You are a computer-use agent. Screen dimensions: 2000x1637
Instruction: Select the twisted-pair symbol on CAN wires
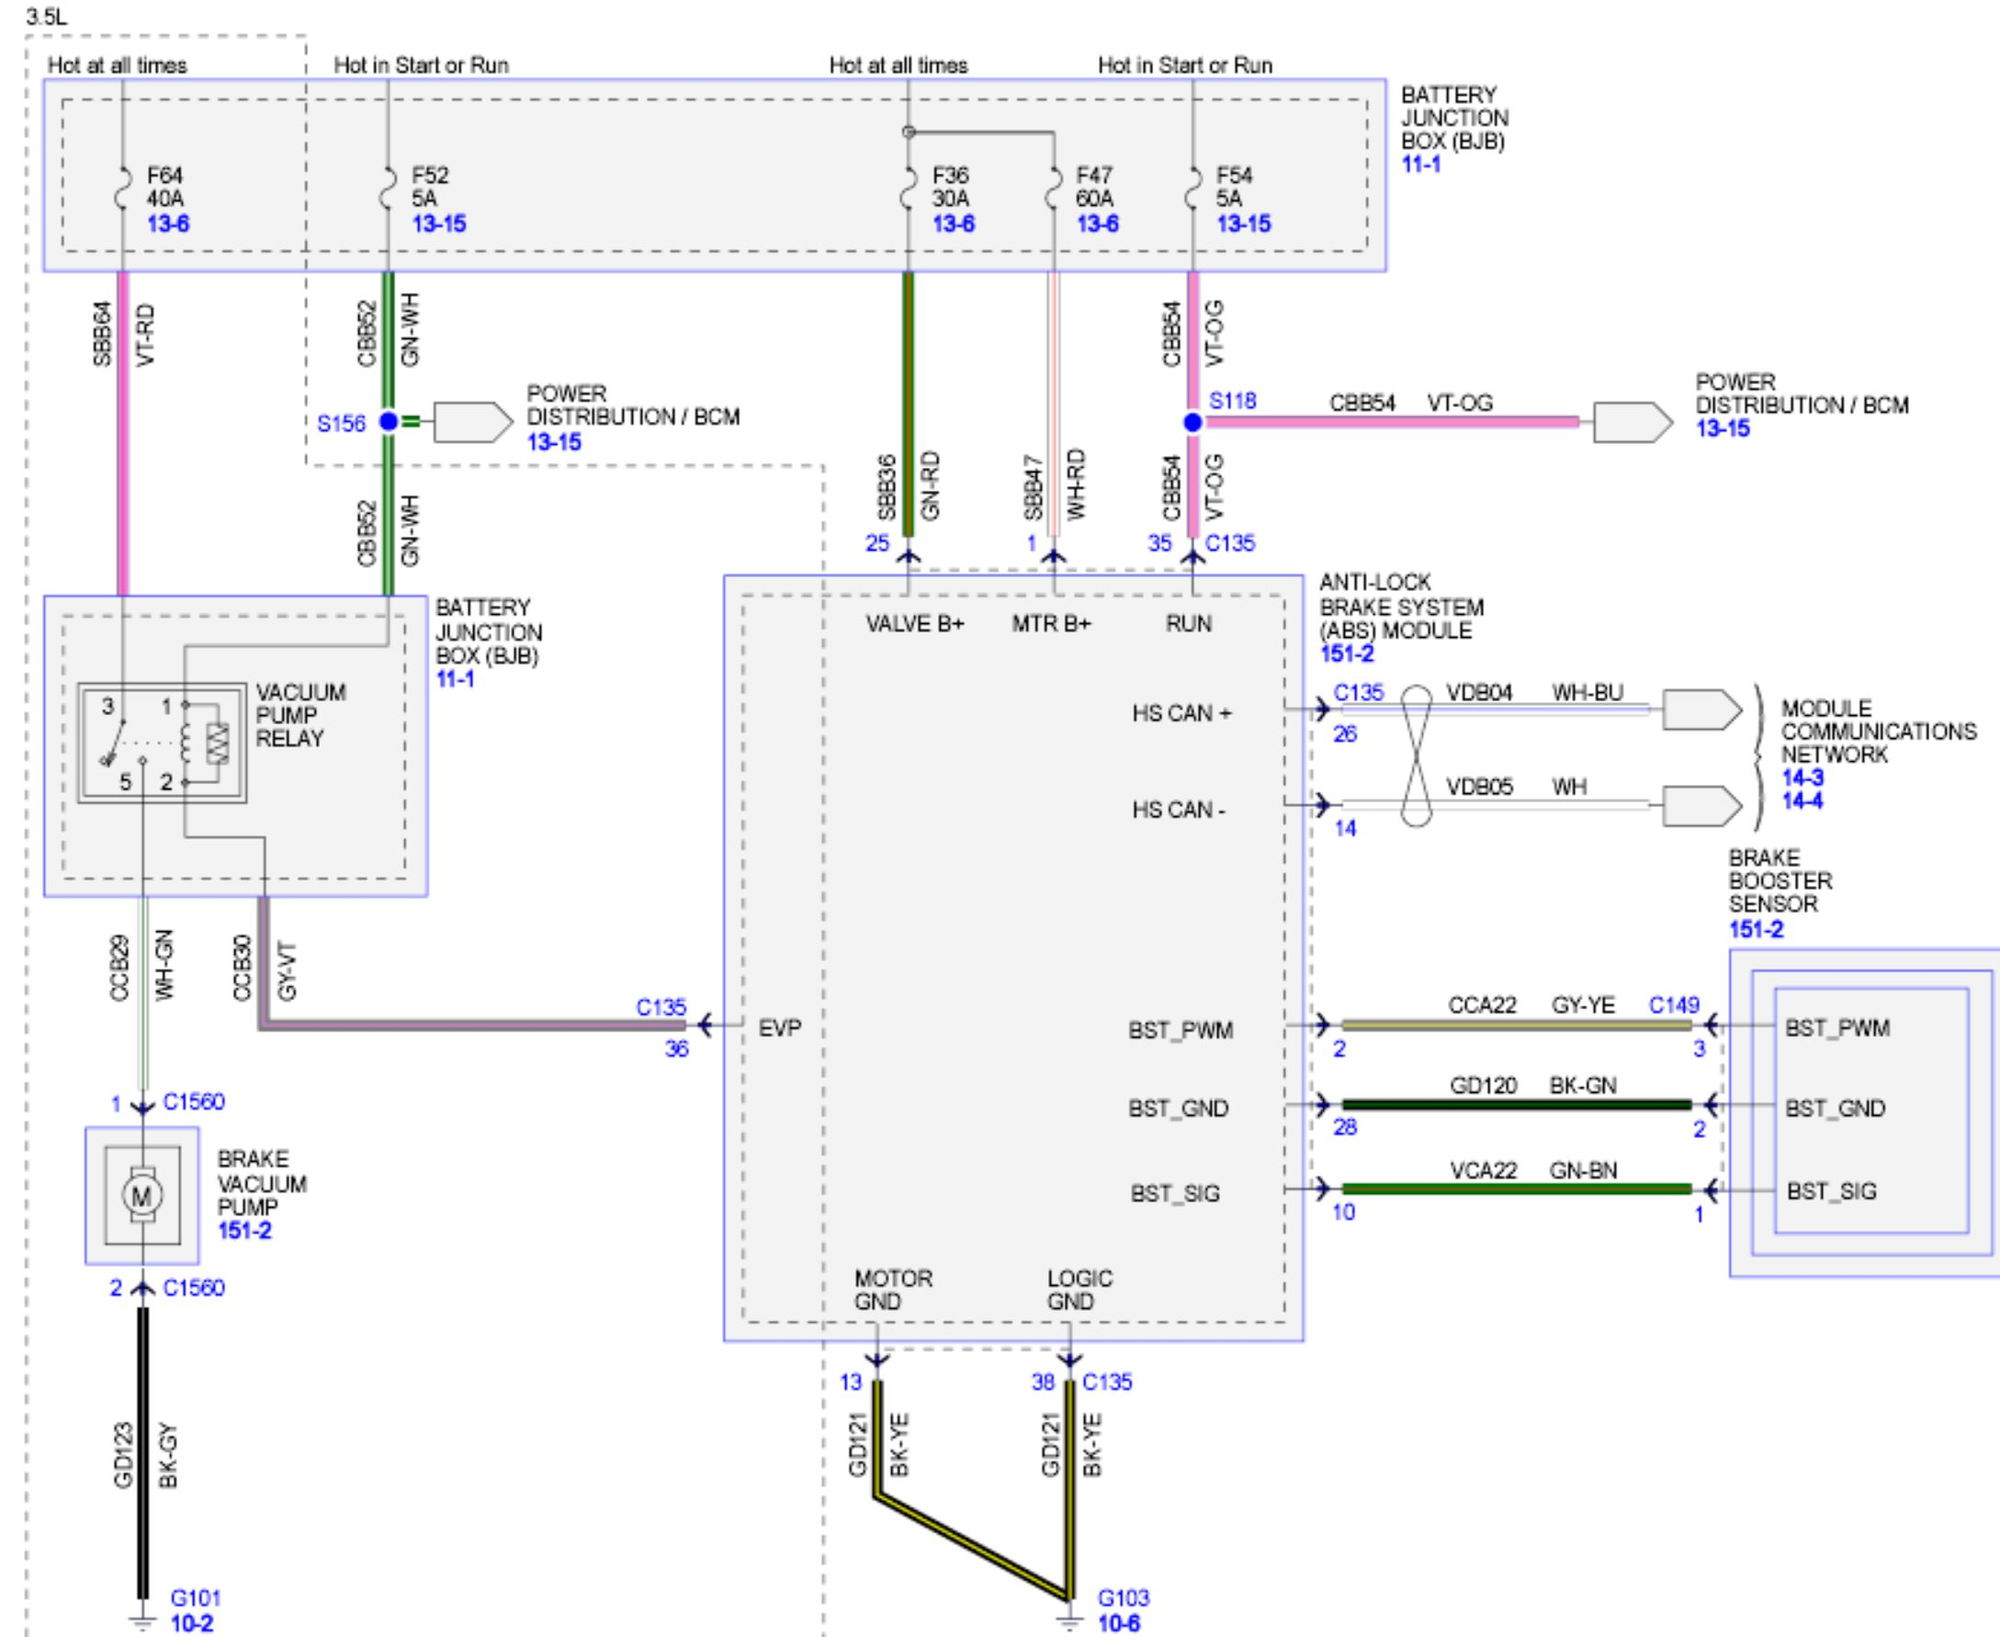tap(1416, 756)
